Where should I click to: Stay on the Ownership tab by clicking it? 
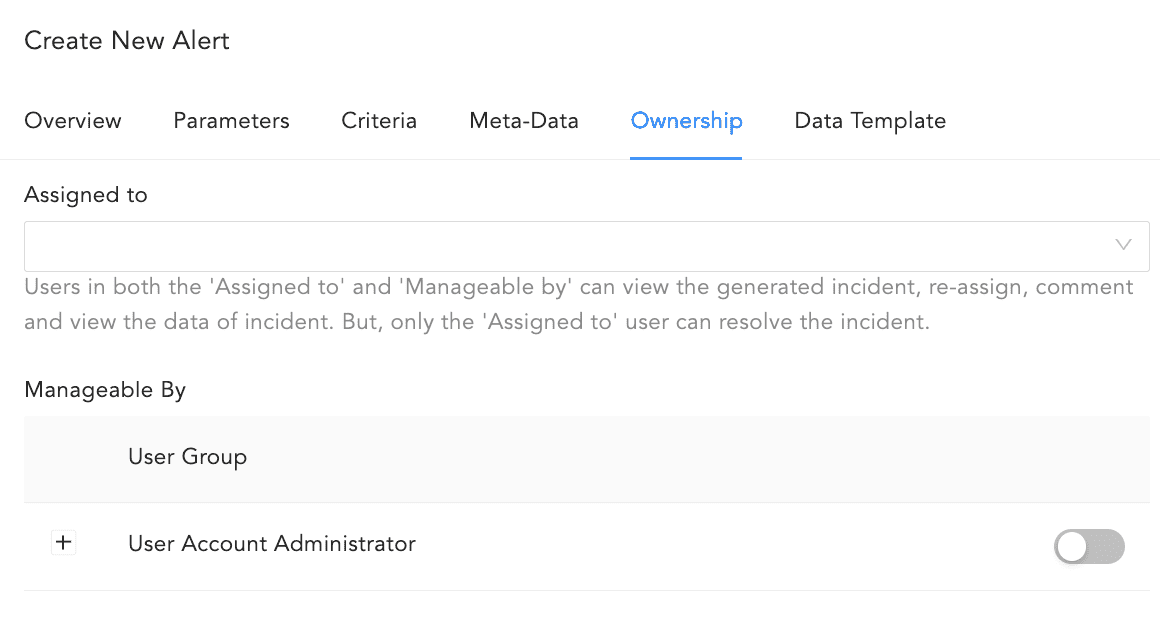tap(686, 120)
